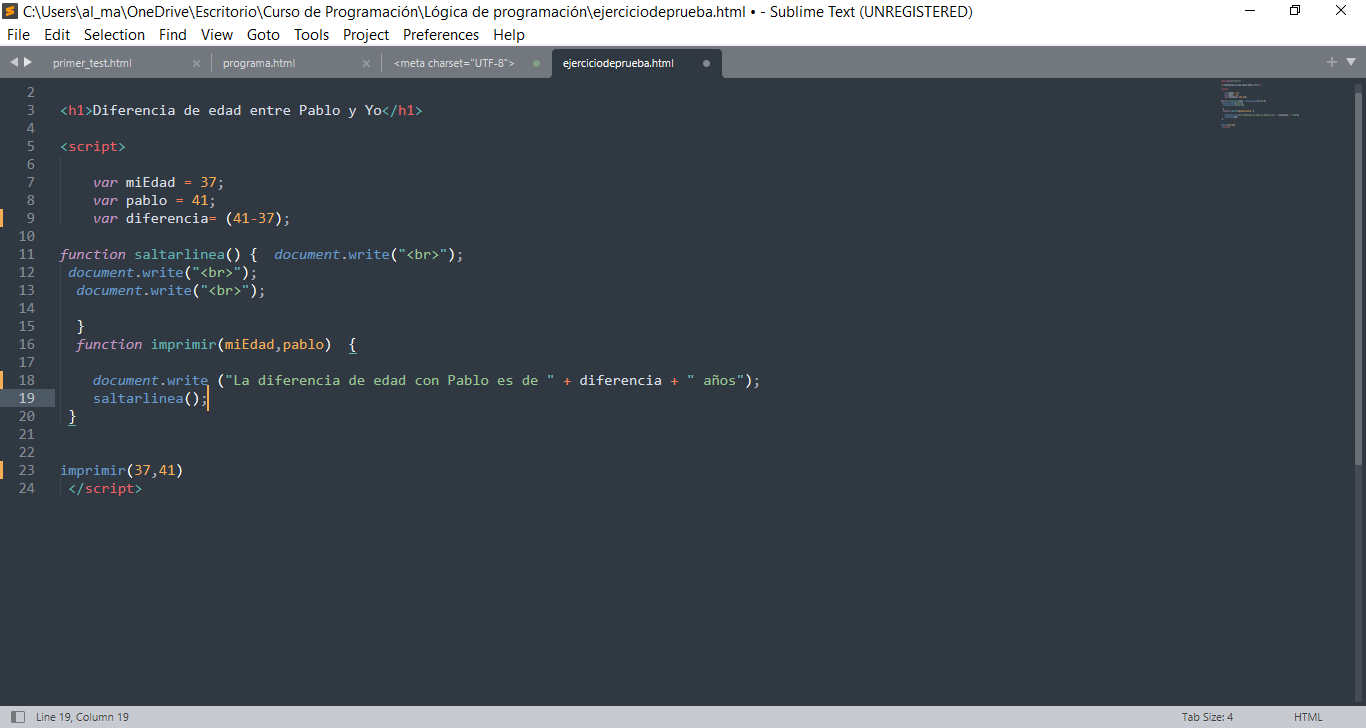This screenshot has height=728, width=1366.
Task: Click the saltarlinea(); call on line 19
Action: [150, 398]
